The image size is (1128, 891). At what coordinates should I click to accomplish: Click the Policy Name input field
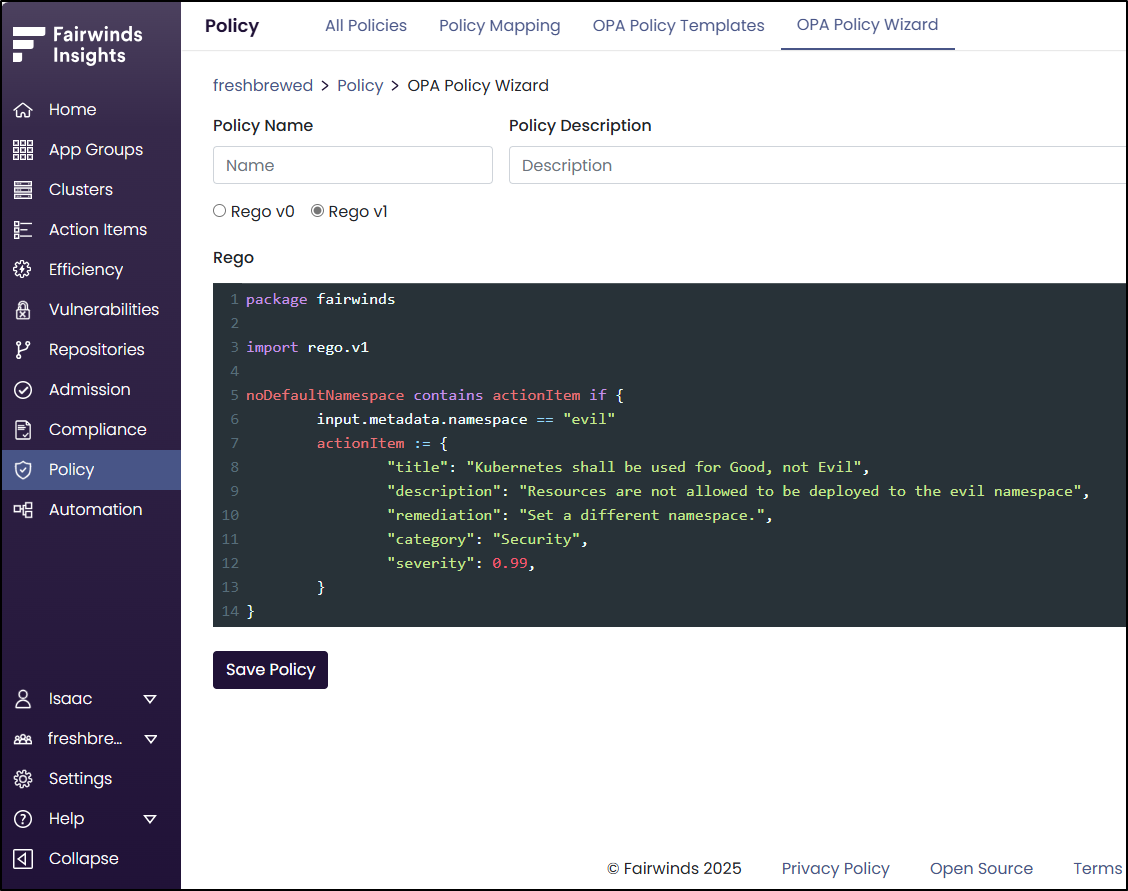click(x=352, y=165)
